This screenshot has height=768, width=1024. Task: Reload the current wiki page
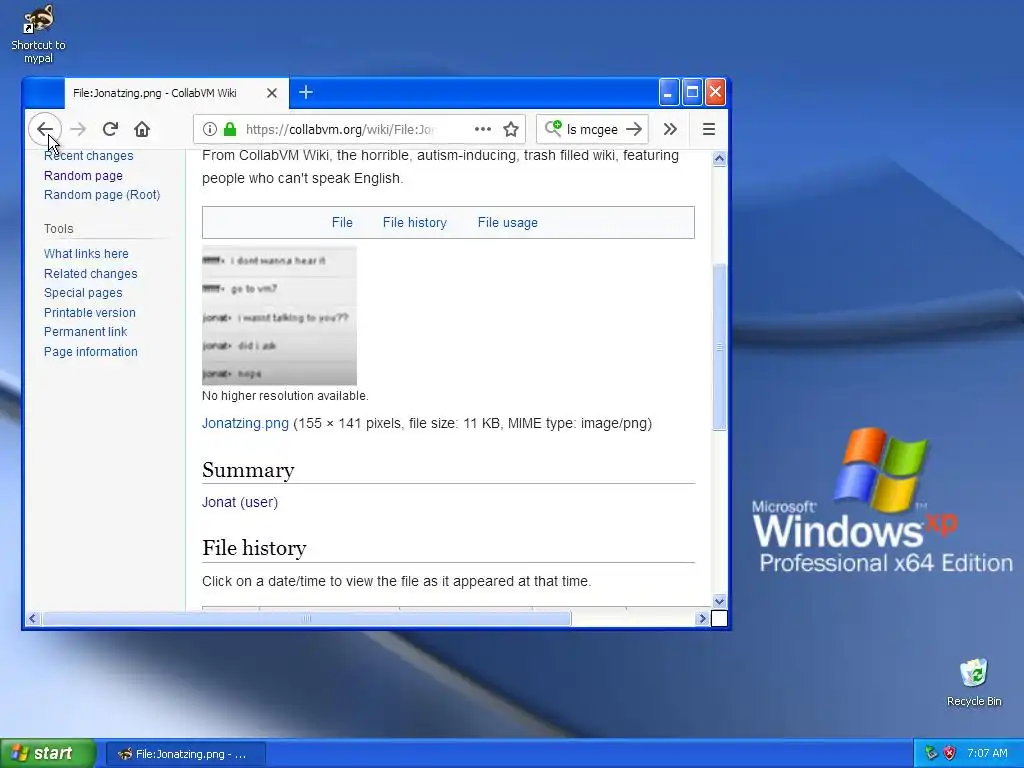point(110,129)
